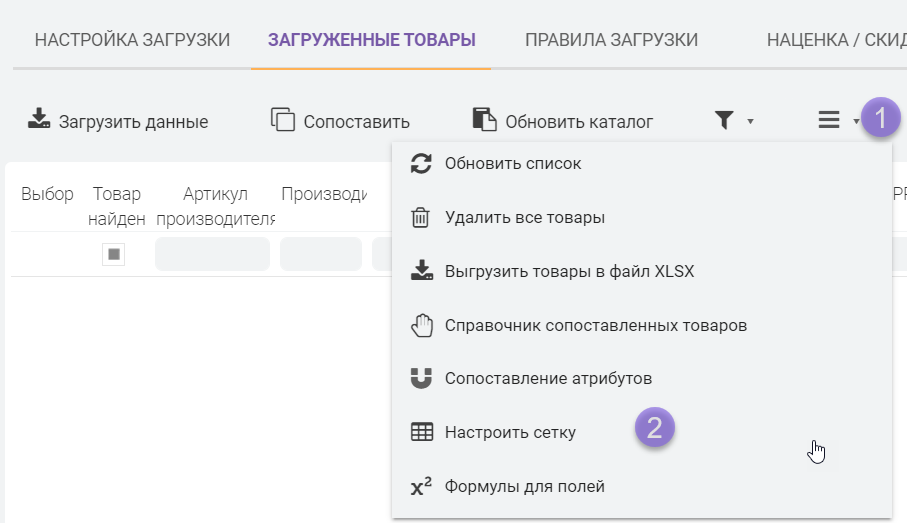907x523 pixels.
Task: Switch to the Настройка загрузки tab
Action: pos(132,41)
